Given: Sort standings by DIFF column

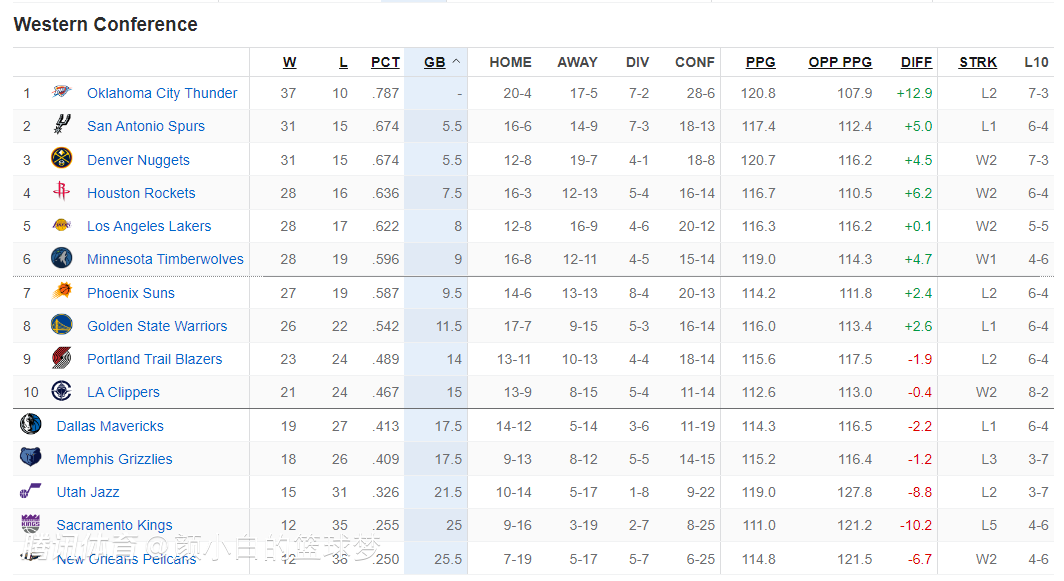Looking at the screenshot, I should (x=916, y=62).
